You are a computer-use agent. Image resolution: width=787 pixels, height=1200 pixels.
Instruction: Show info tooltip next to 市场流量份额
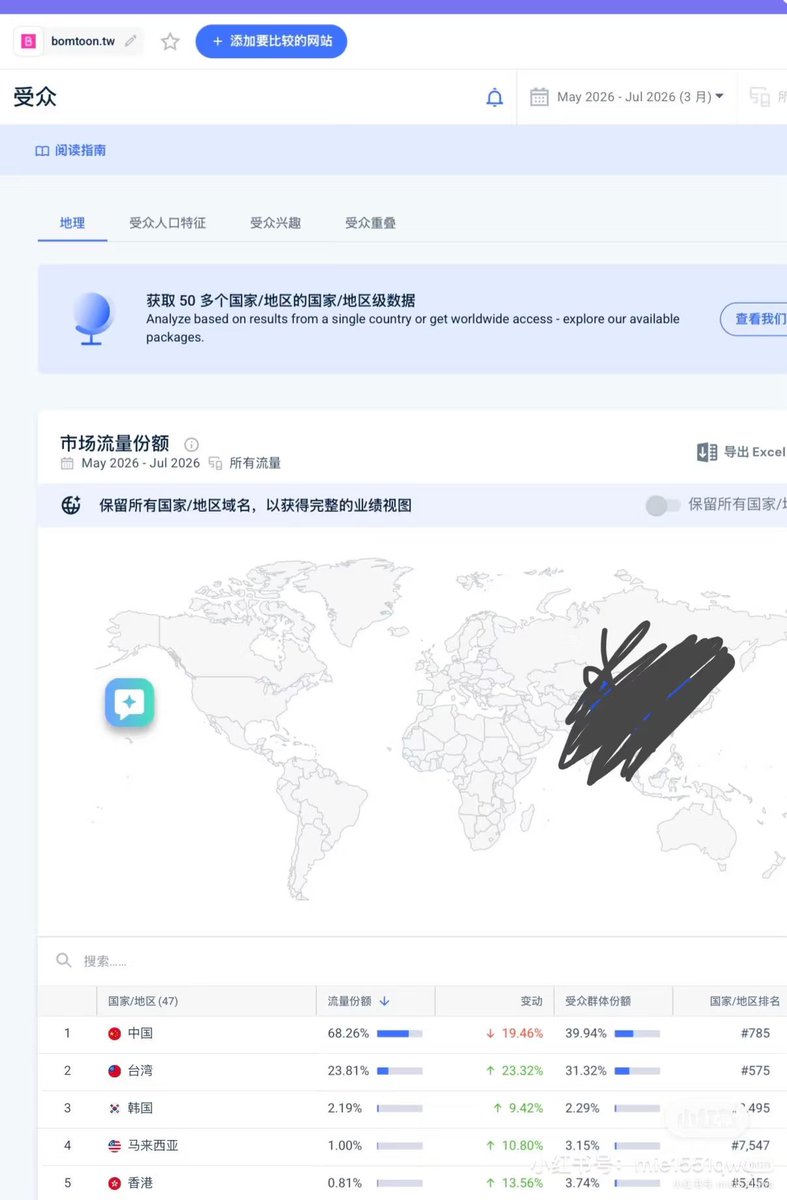[x=191, y=445]
